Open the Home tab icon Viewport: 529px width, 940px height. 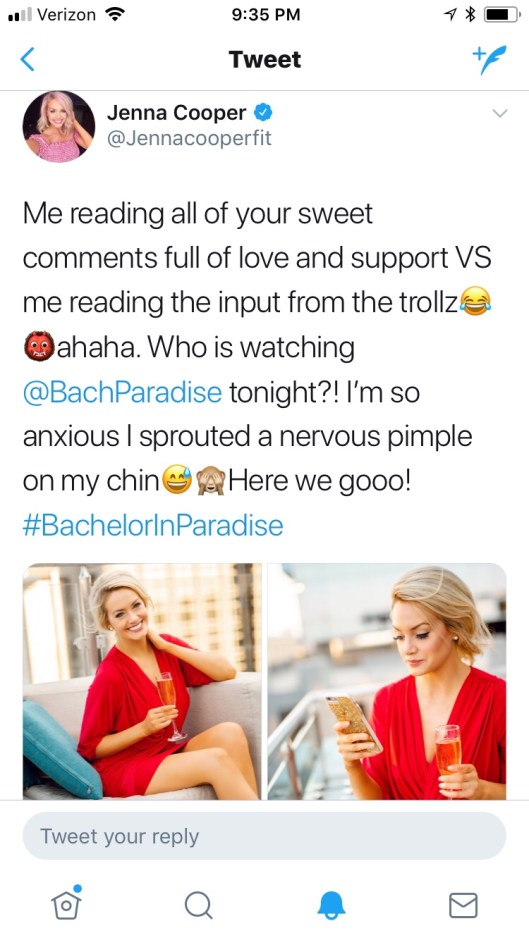click(66, 902)
